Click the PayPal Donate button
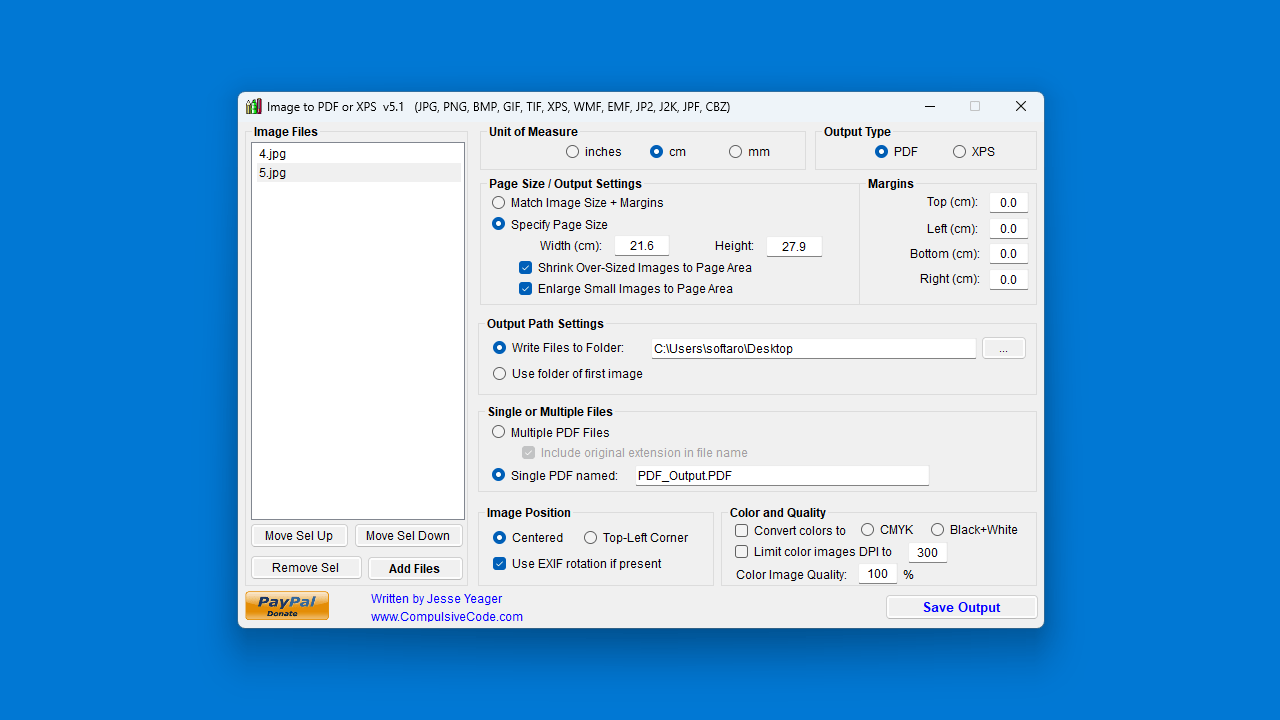The image size is (1280, 720). click(287, 606)
